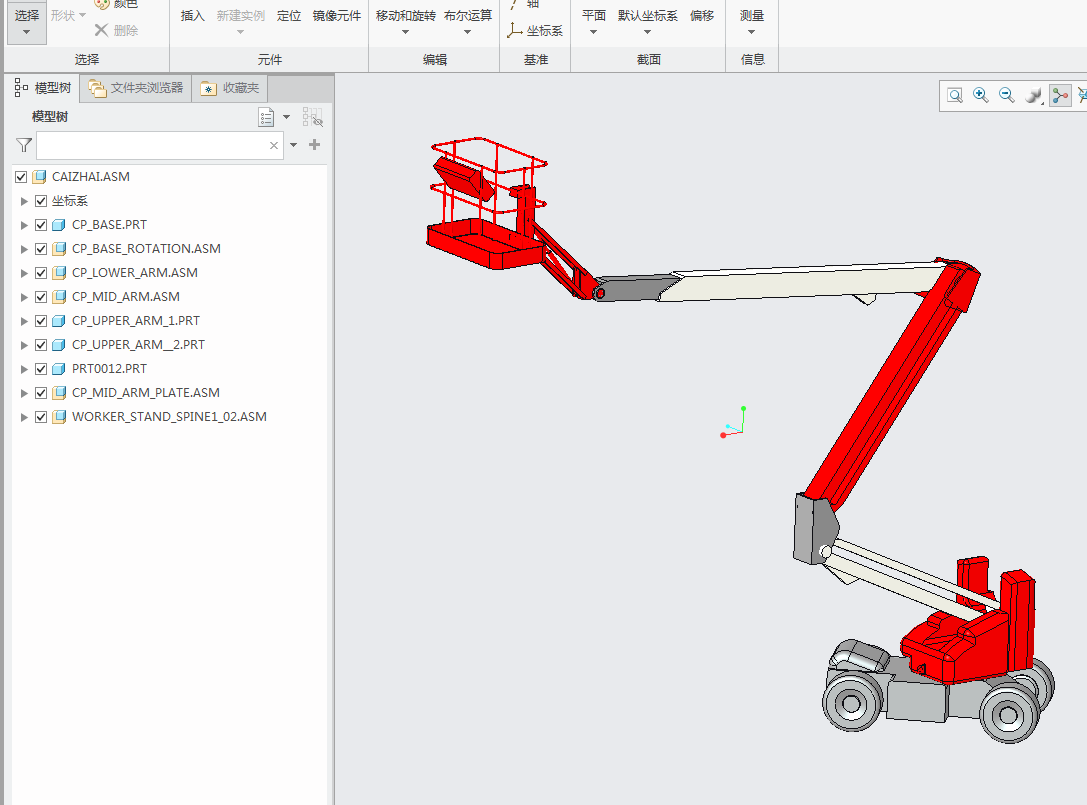This screenshot has width=1087, height=805.
Task: Click the Mirror Component button
Action: (337, 16)
